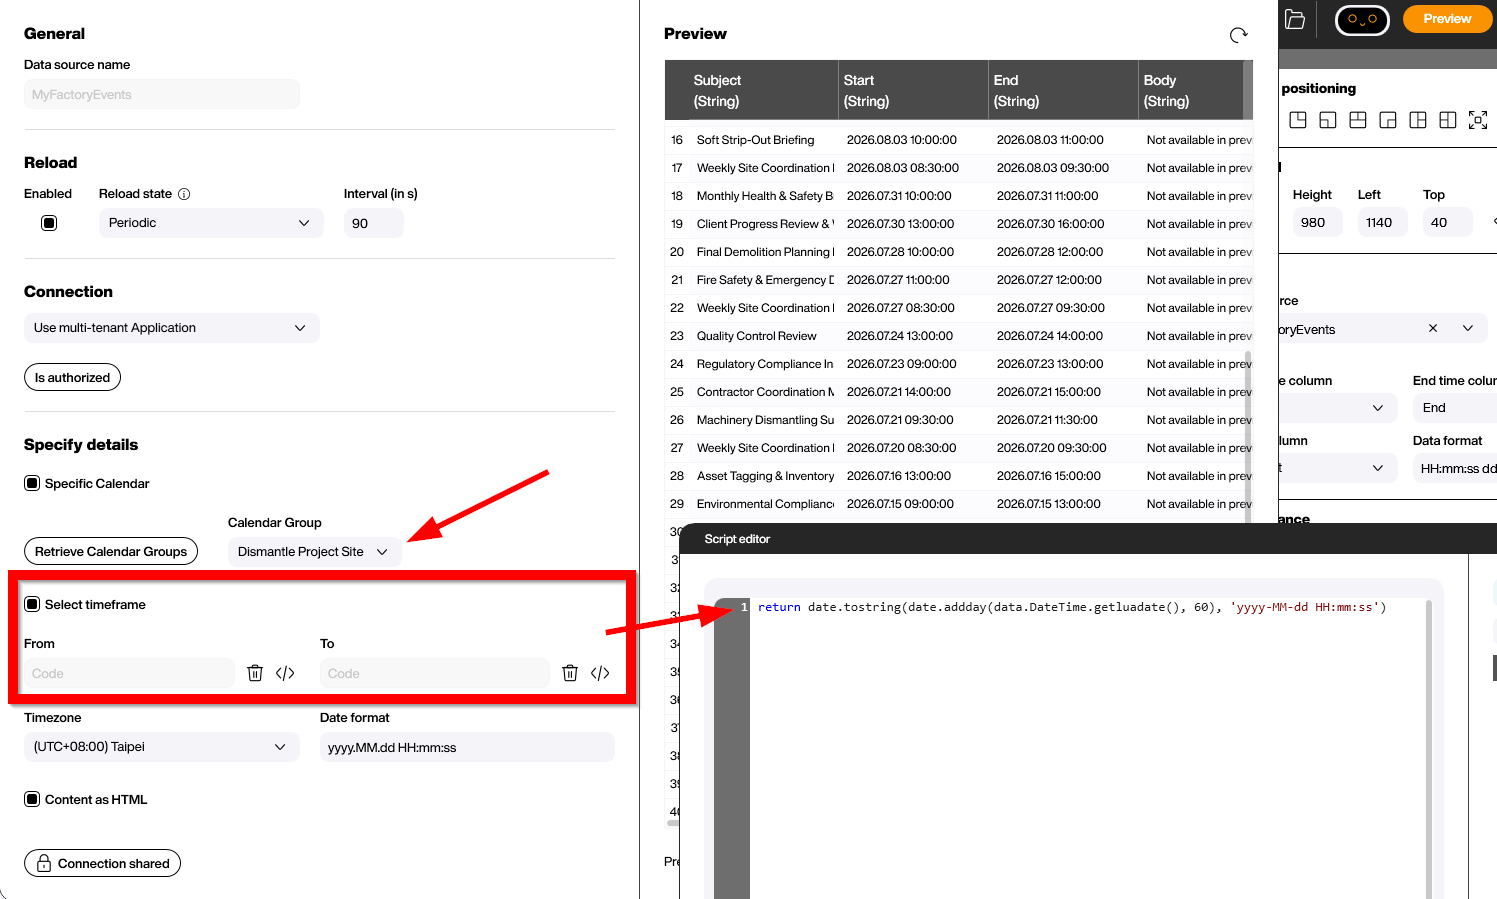Expand the data source dropdown chevron
Screen dimensions: 1497x899
(x=1468, y=328)
